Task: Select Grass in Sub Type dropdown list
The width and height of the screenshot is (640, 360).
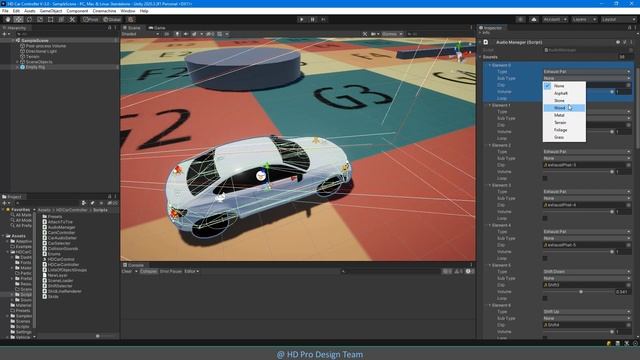Action: point(564,137)
